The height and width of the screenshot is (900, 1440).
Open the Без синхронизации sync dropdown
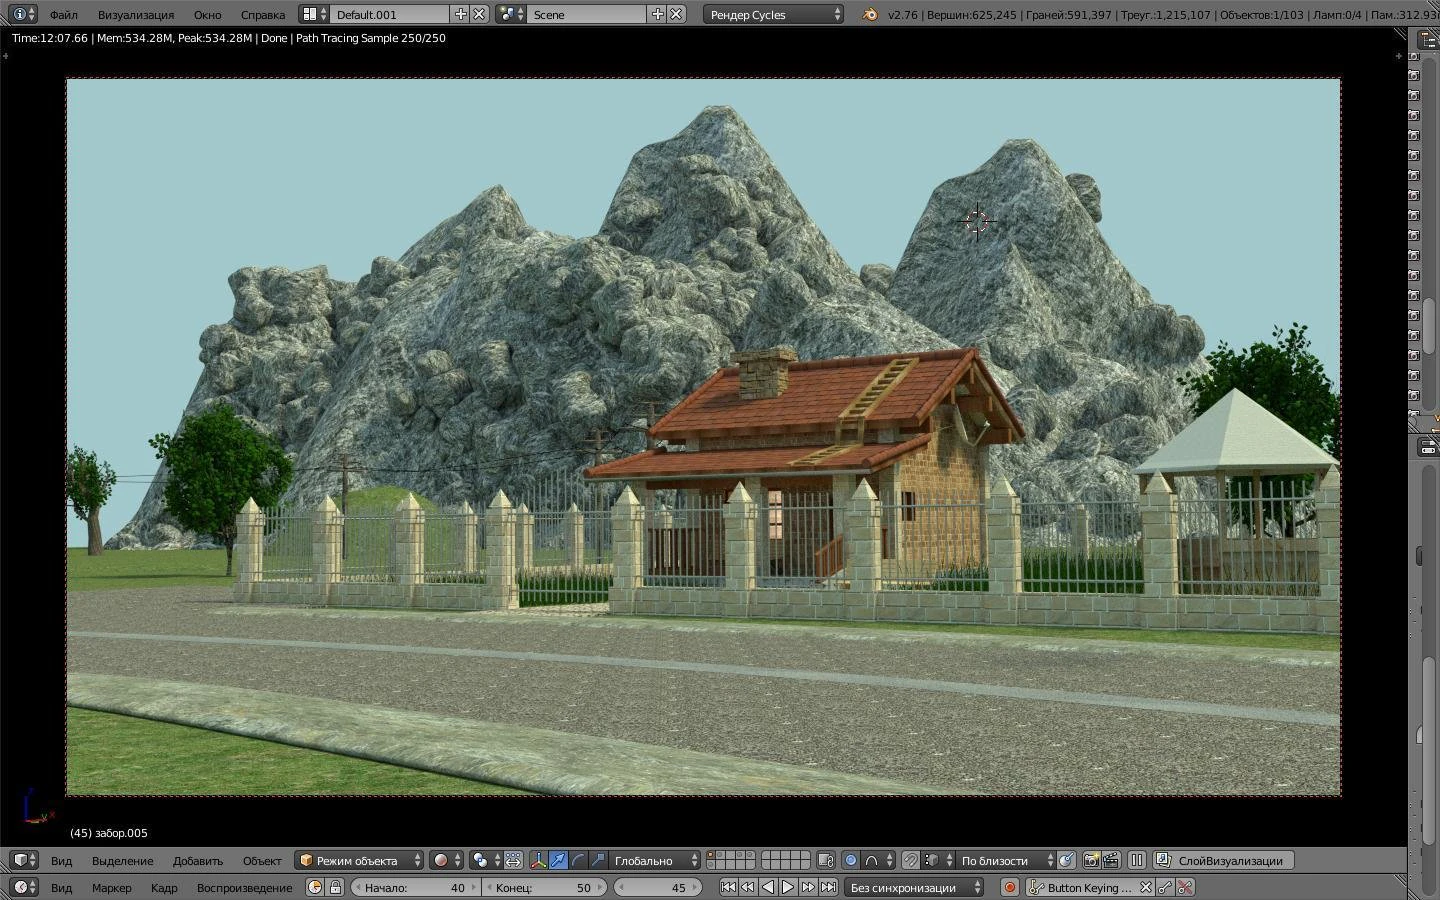coord(914,887)
